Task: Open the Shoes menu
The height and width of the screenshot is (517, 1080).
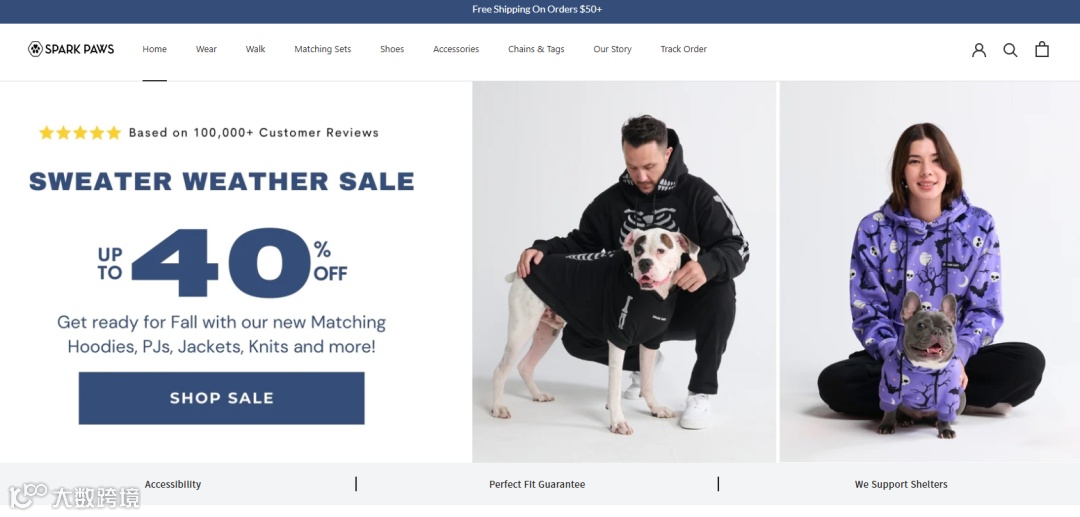Action: (x=392, y=49)
